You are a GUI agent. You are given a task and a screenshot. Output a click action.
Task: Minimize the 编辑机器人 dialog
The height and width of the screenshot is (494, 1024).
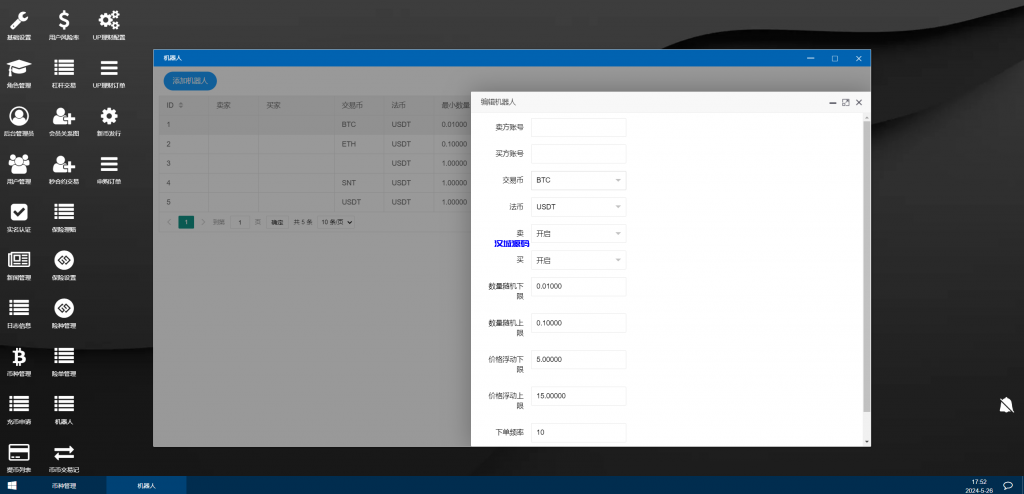pyautogui.click(x=833, y=103)
